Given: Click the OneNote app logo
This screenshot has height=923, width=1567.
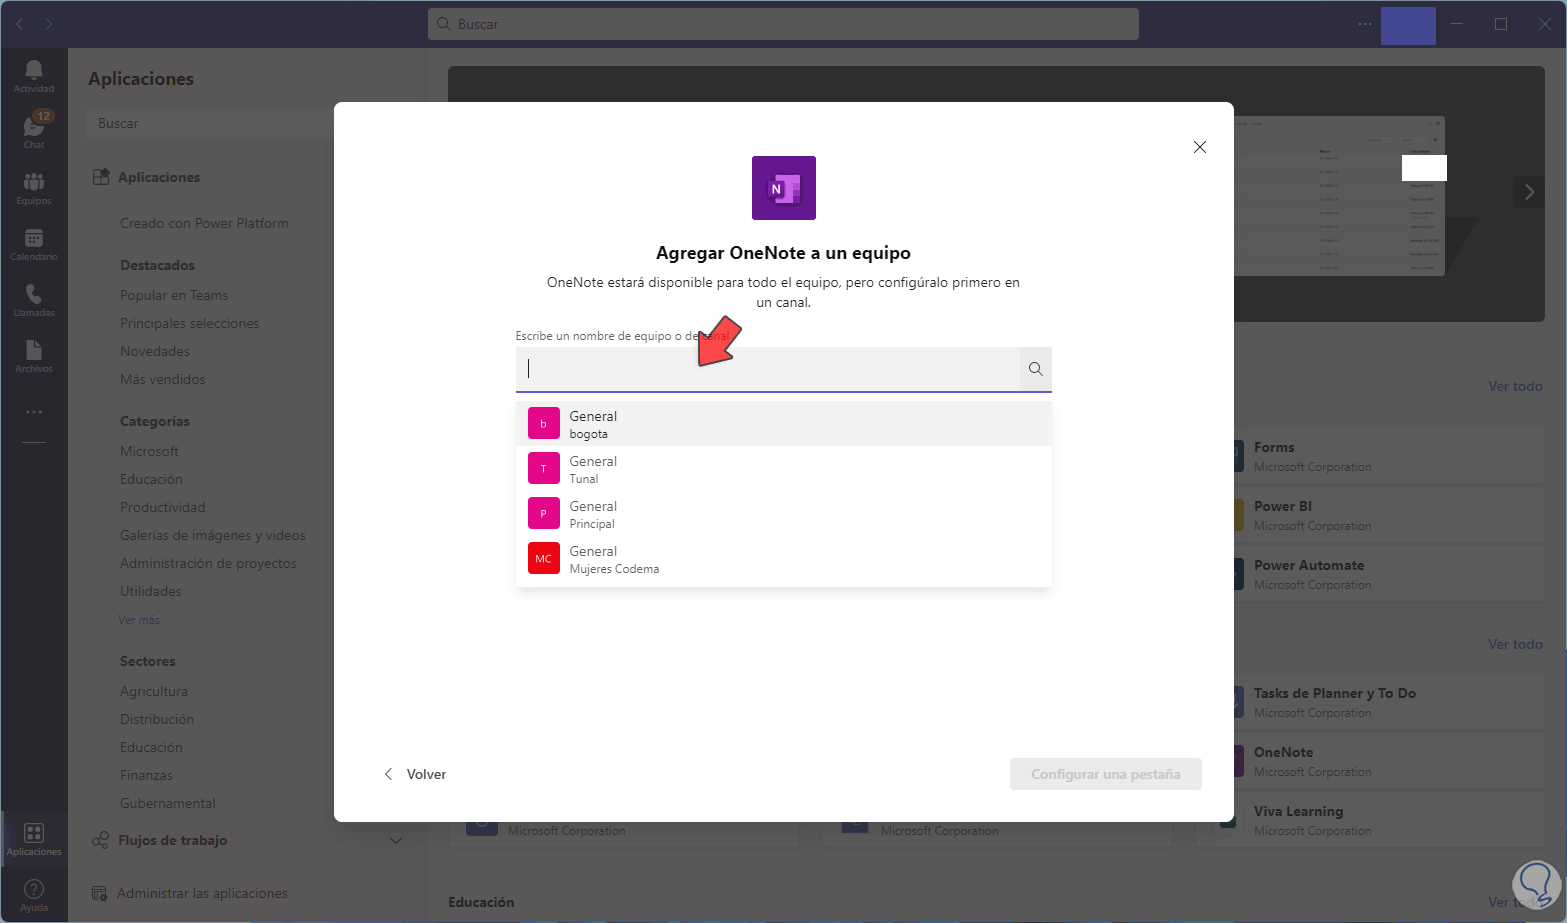Looking at the screenshot, I should click(x=784, y=188).
